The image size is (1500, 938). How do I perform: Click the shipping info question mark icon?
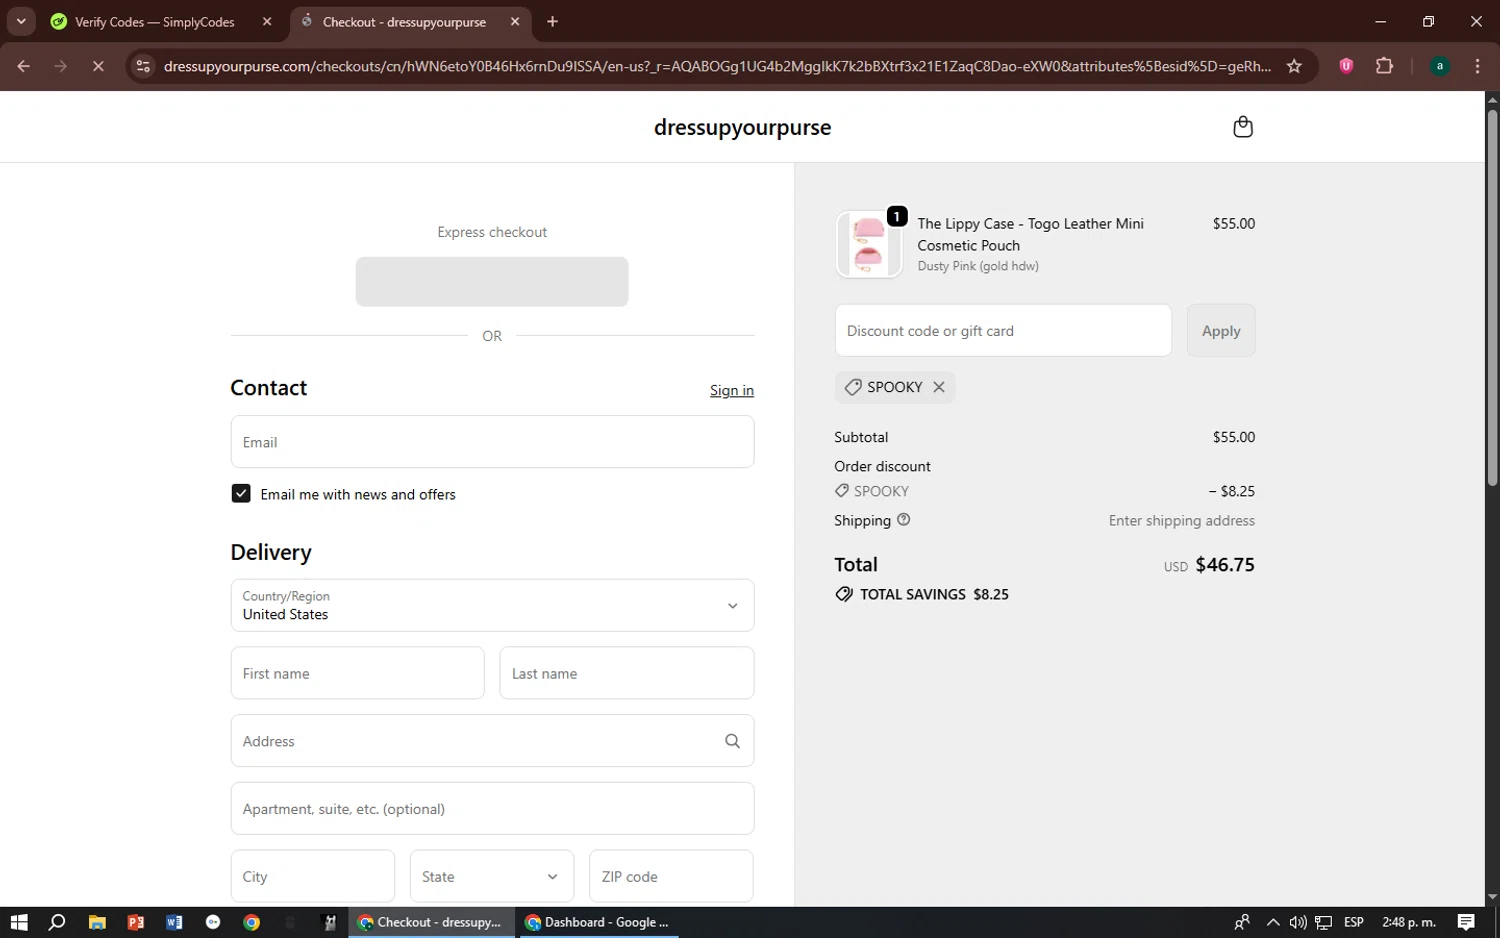pyautogui.click(x=904, y=520)
